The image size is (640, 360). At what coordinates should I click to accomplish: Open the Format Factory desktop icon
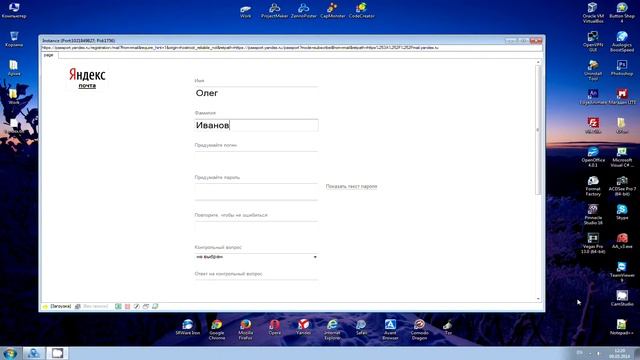pyautogui.click(x=593, y=186)
